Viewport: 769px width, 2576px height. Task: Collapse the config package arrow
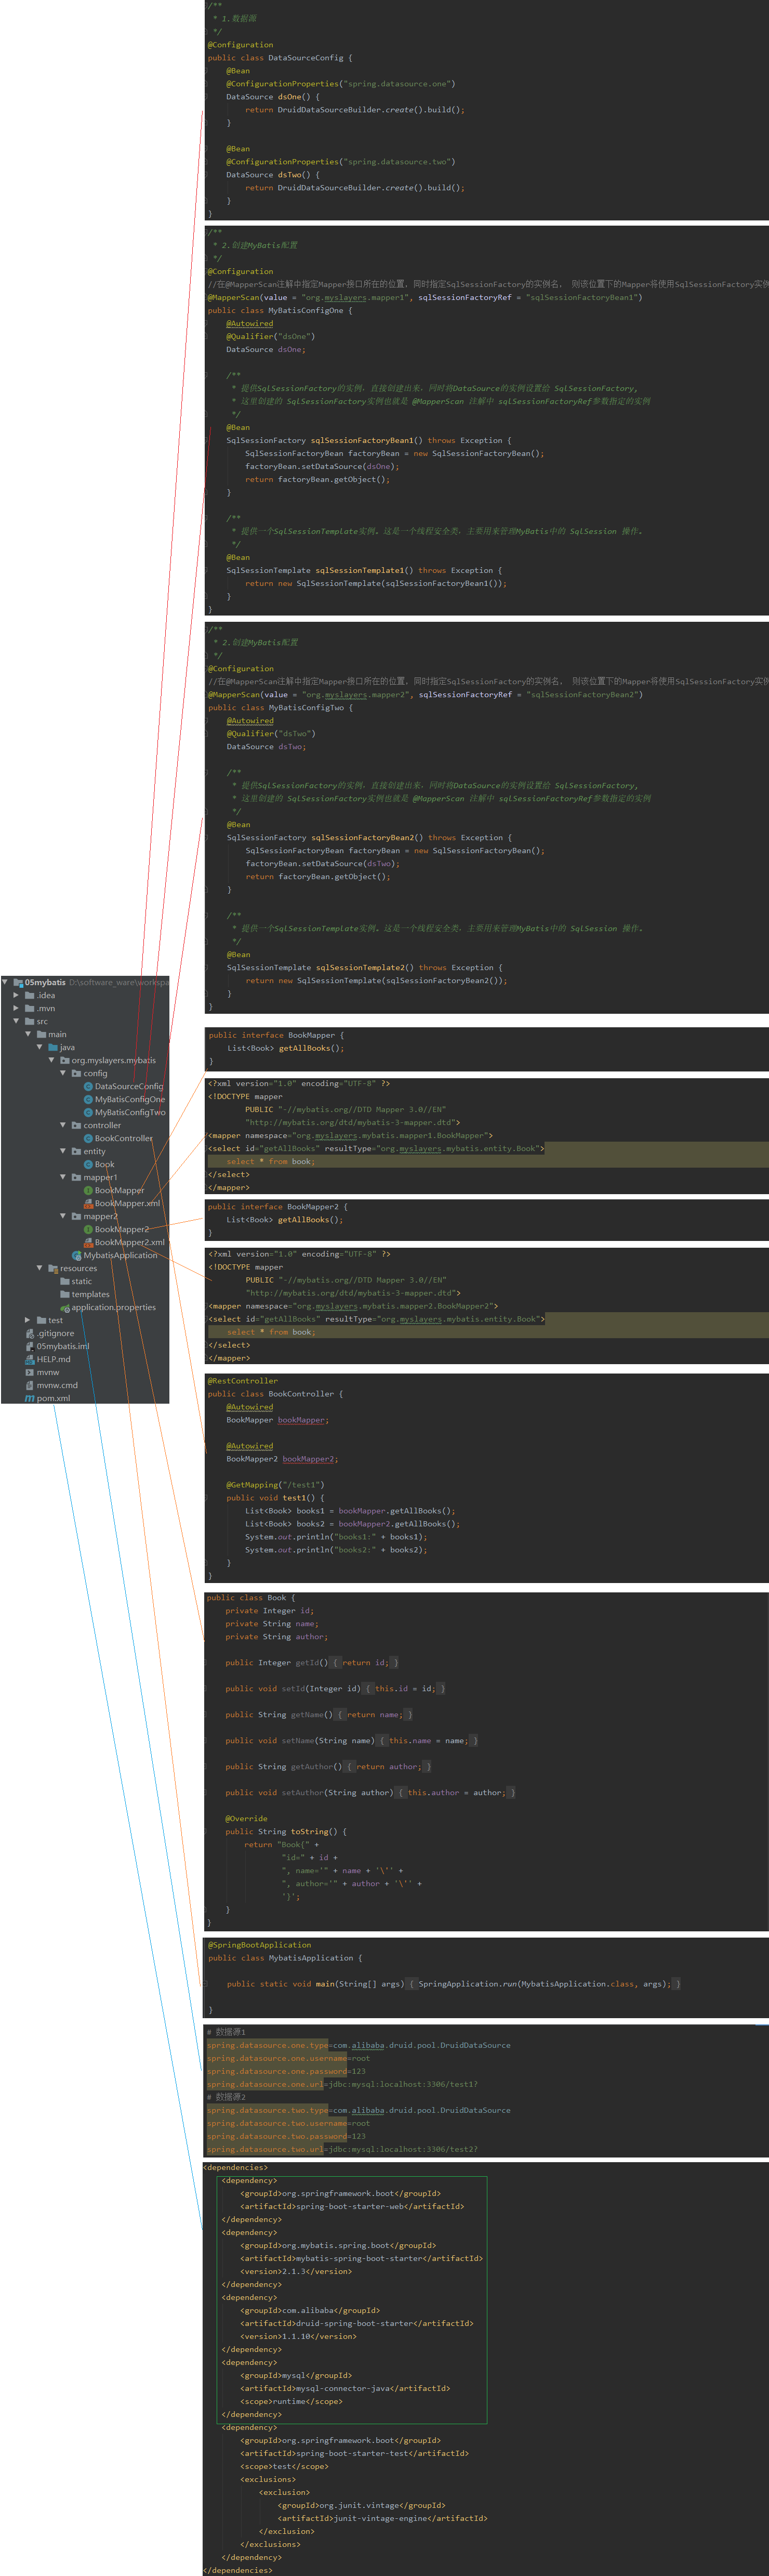click(x=63, y=1073)
